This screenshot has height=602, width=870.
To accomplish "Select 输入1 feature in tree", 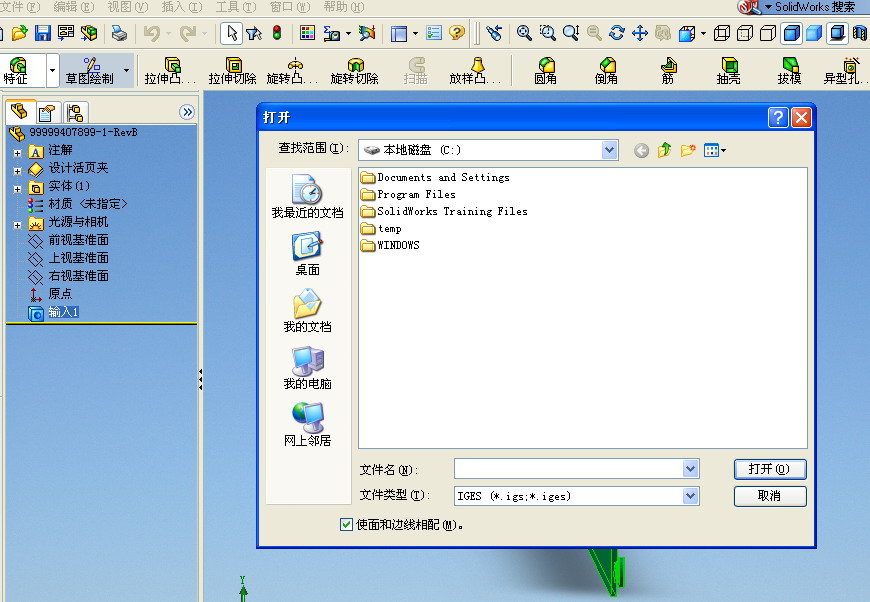I will (54, 312).
